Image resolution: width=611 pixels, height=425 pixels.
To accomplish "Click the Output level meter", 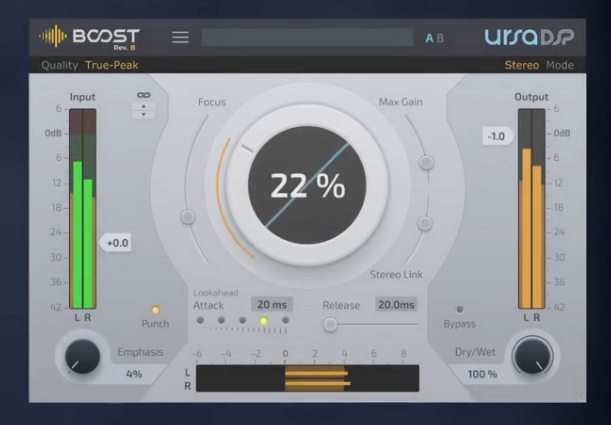I will 532,209.
